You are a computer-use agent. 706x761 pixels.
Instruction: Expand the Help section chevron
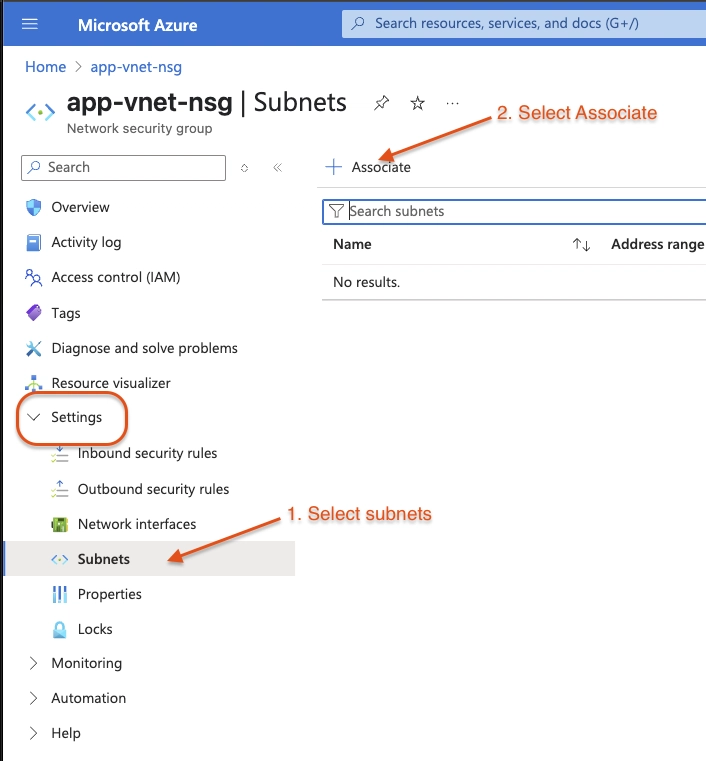[33, 733]
